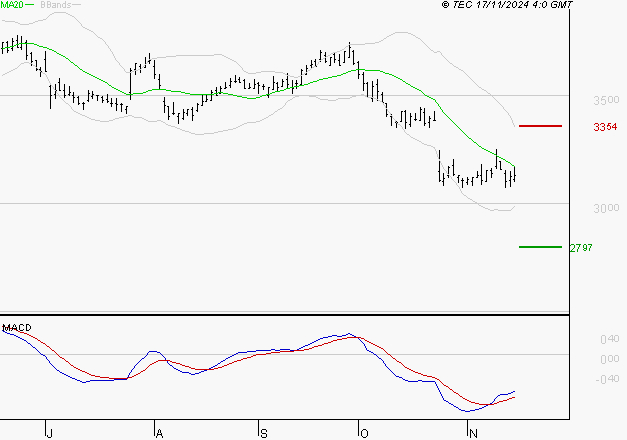Click the 3000 price axis label

(604, 209)
